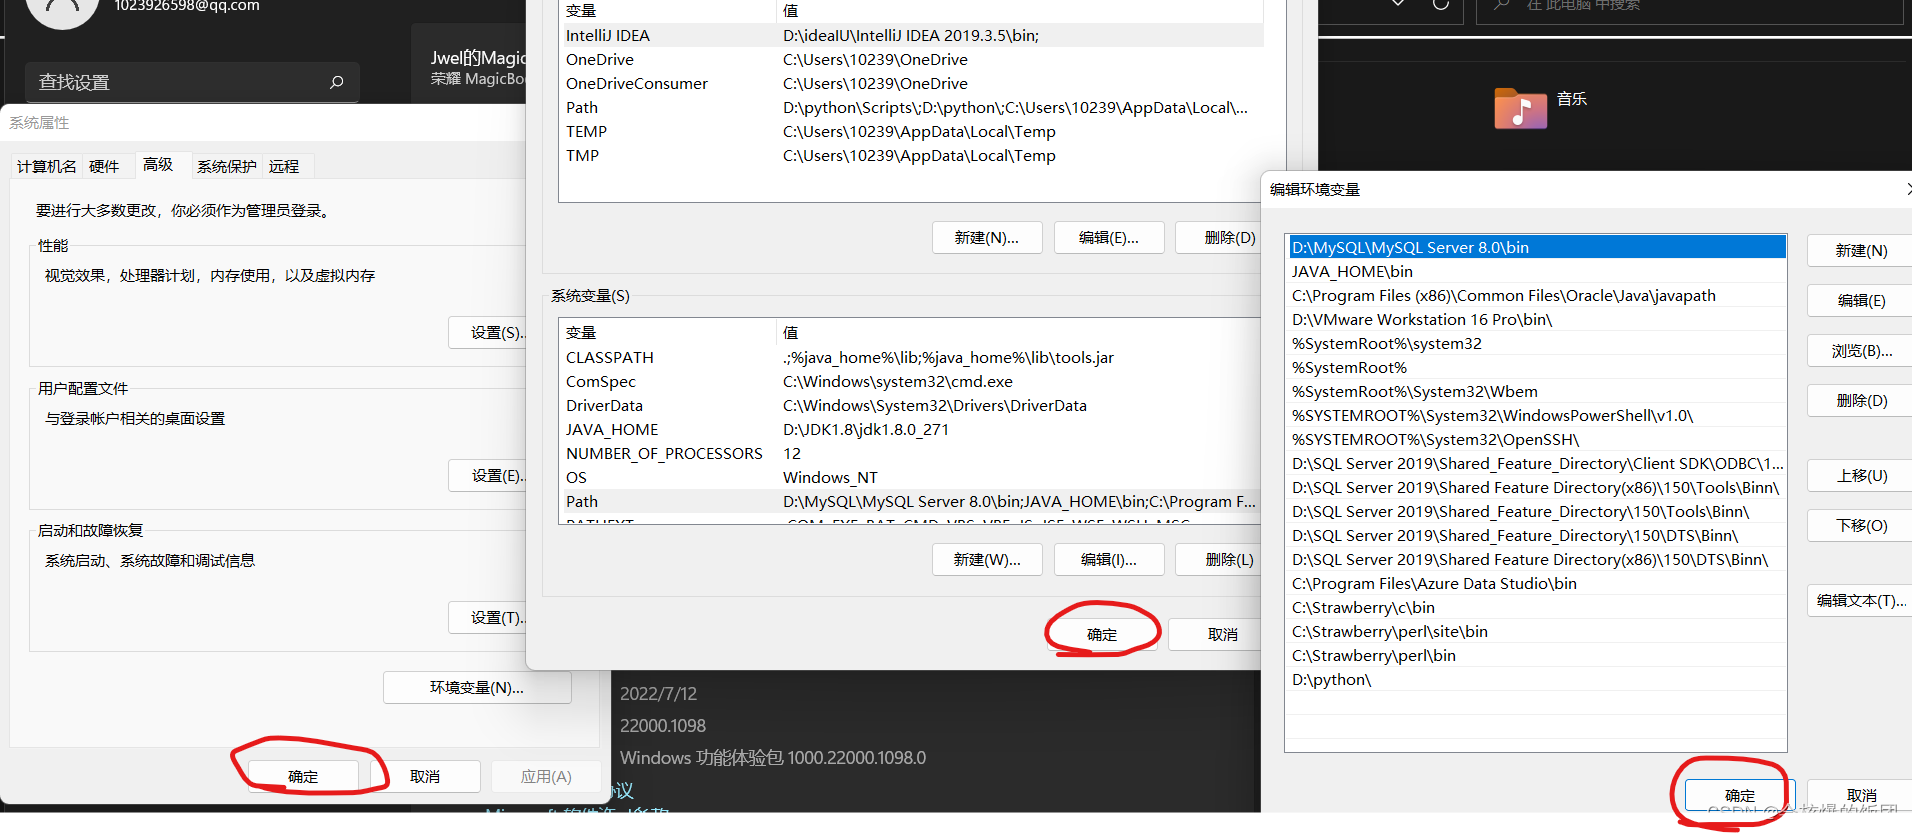Open the Music folder icon in Explorer

(1520, 108)
